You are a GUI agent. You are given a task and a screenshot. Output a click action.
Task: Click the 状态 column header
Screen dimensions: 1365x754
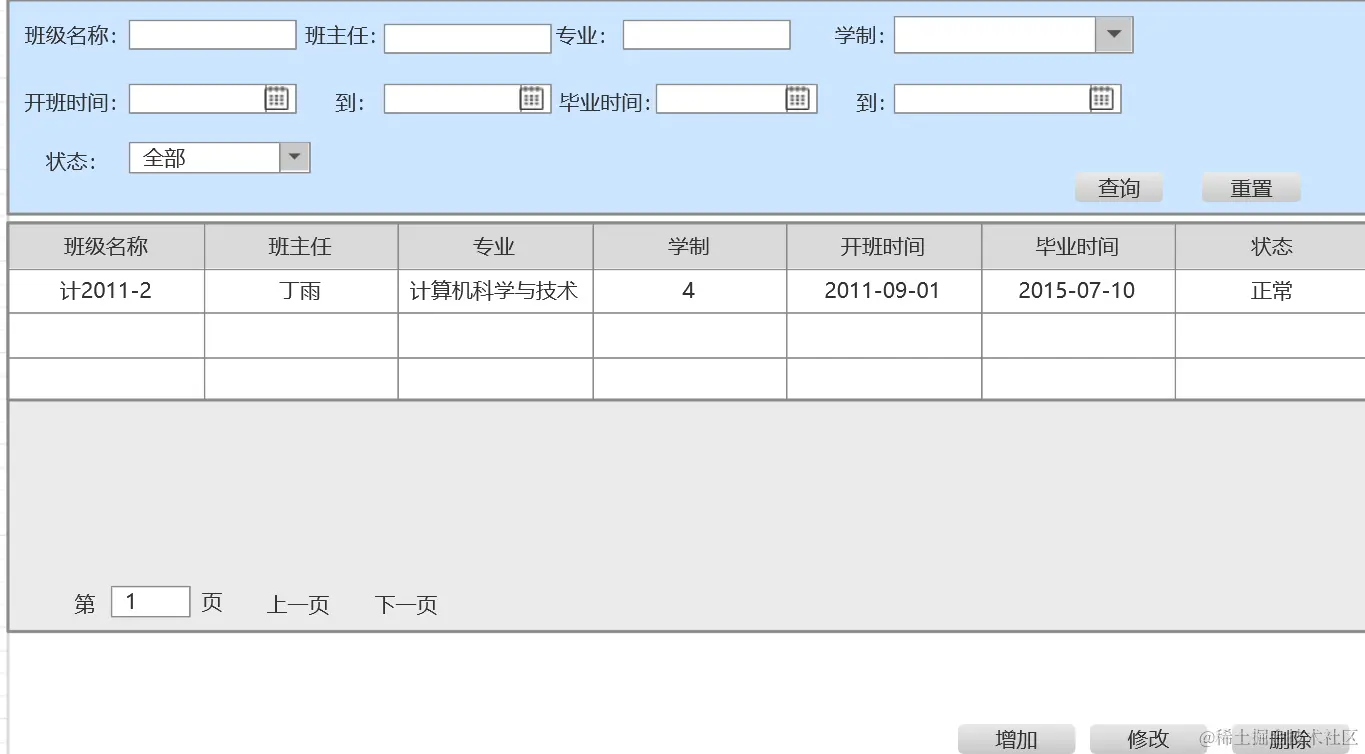1271,246
